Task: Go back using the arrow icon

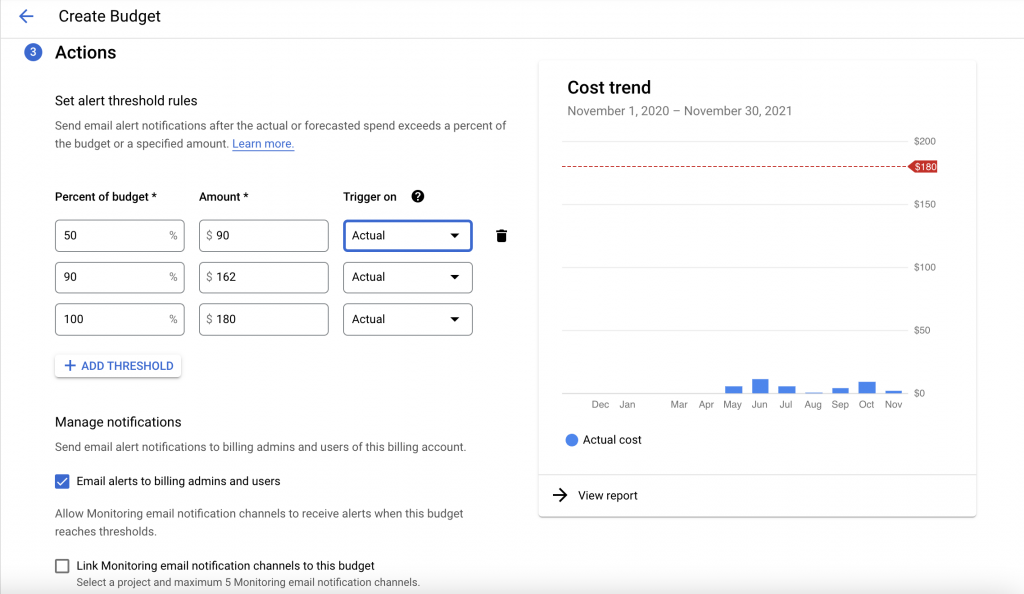Action: 26,16
